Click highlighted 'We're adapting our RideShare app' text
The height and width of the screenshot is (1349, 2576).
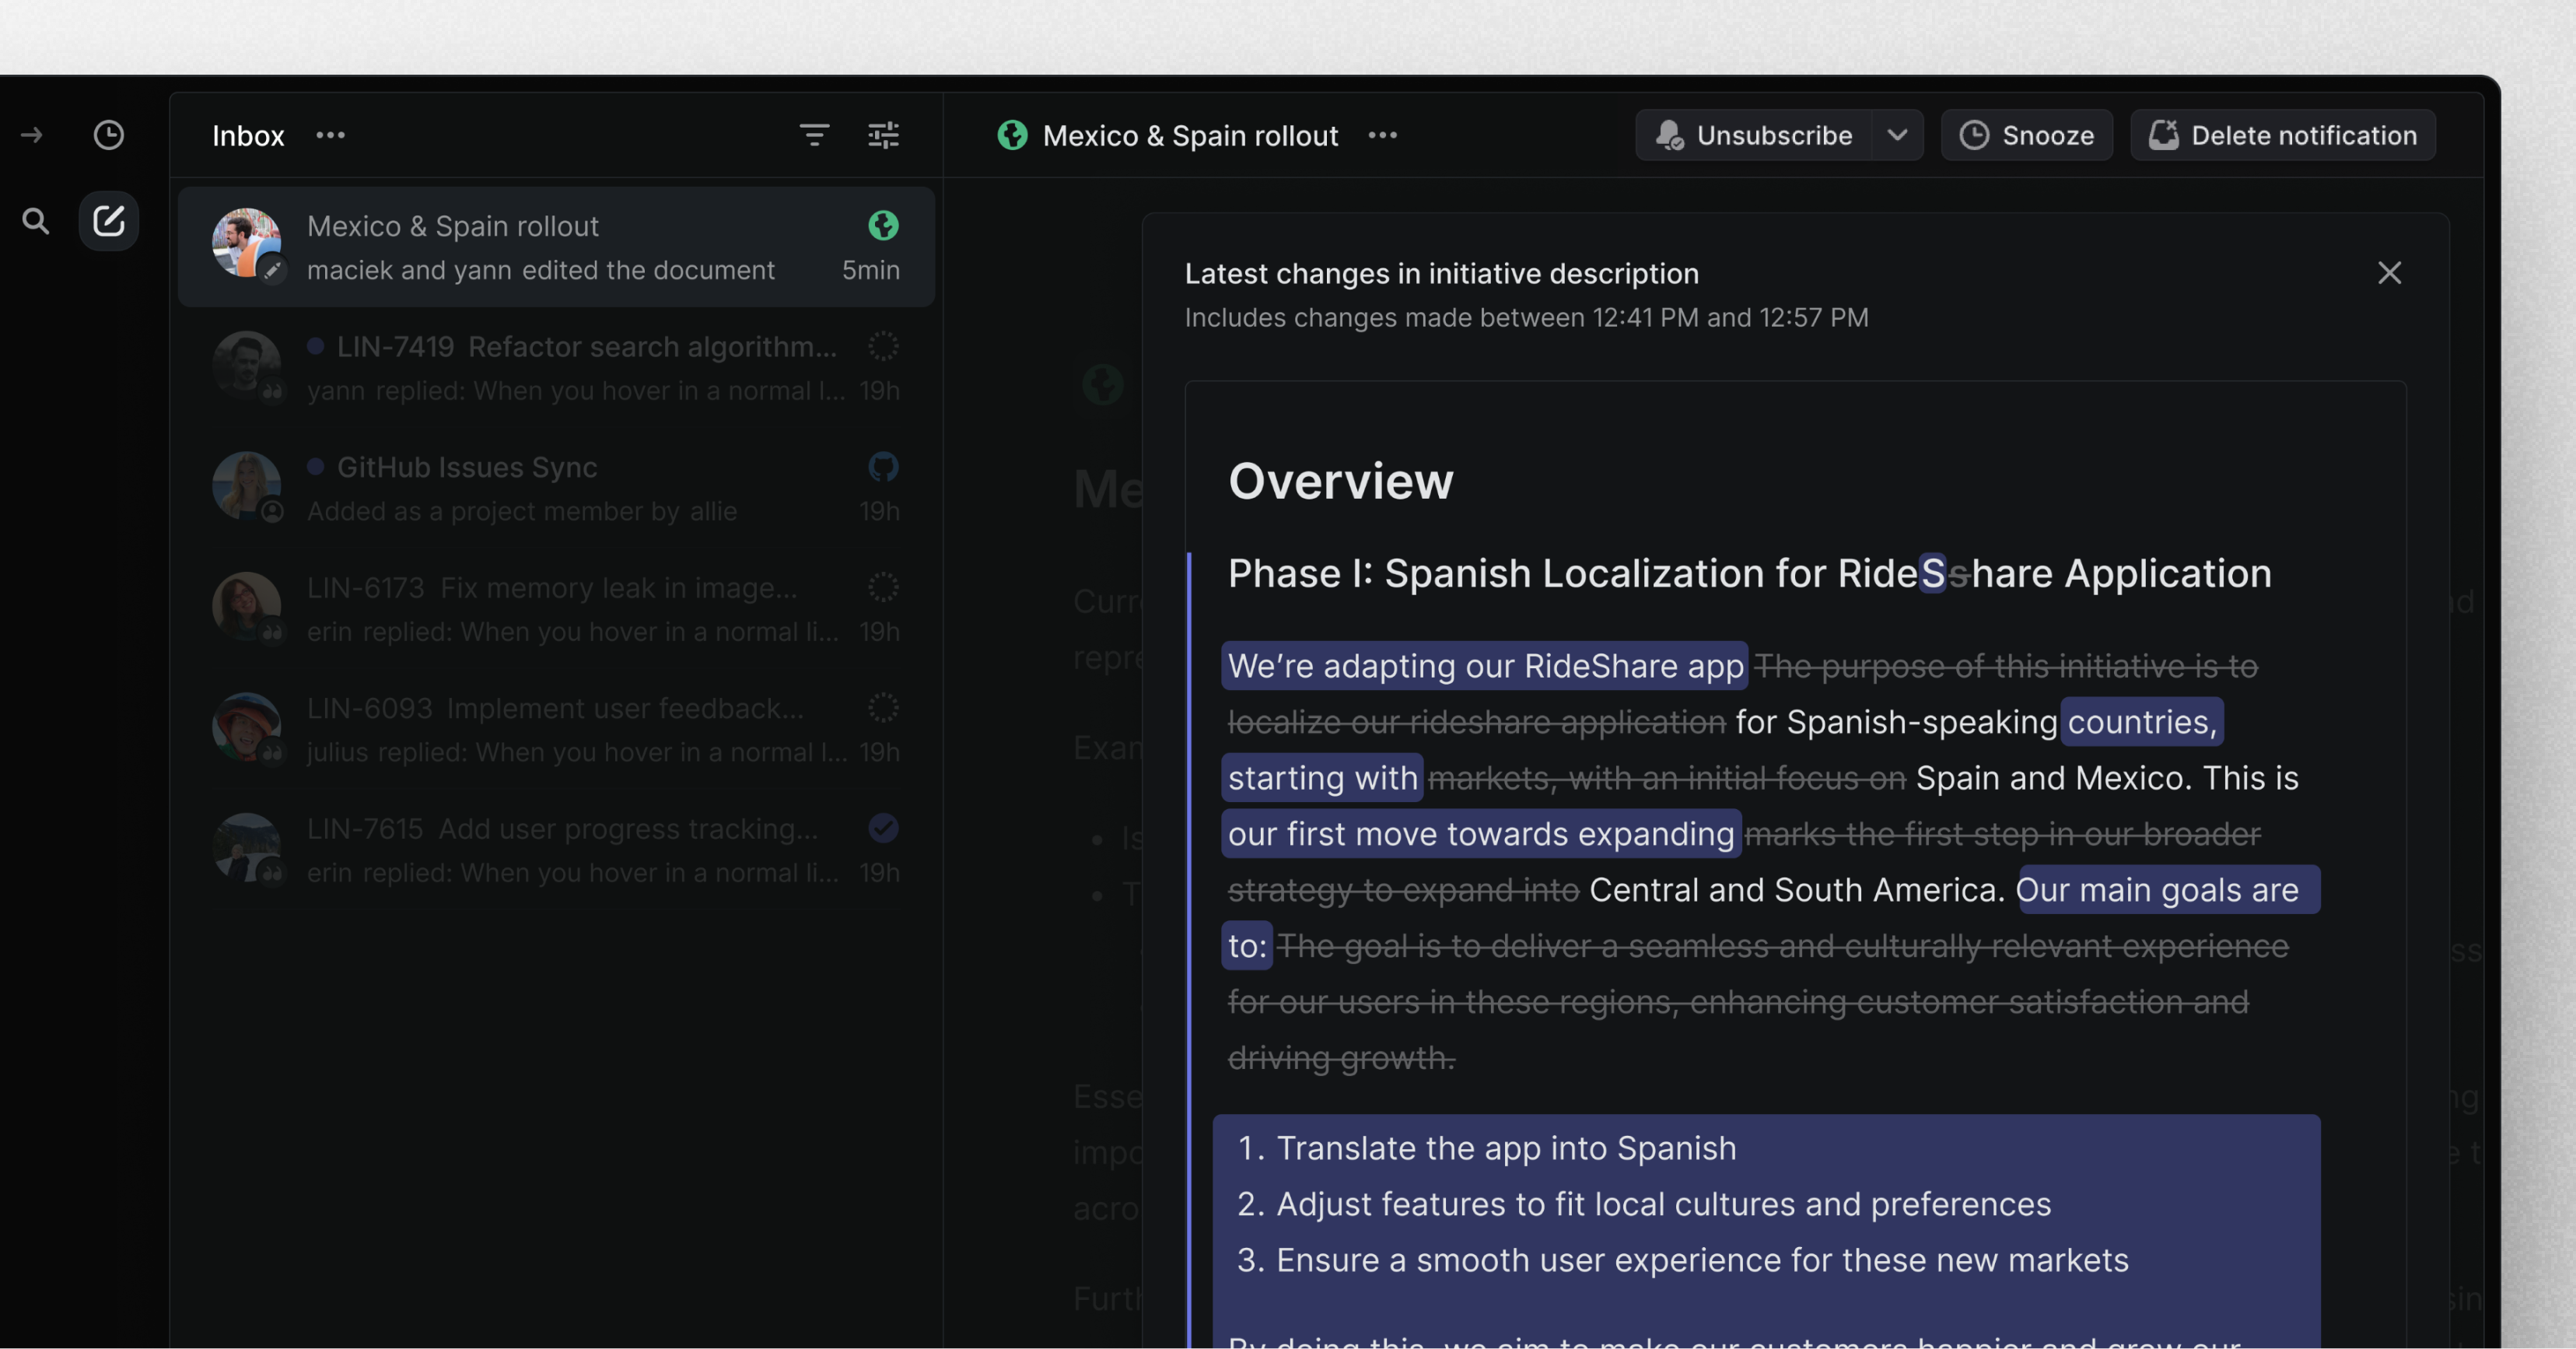[1485, 666]
